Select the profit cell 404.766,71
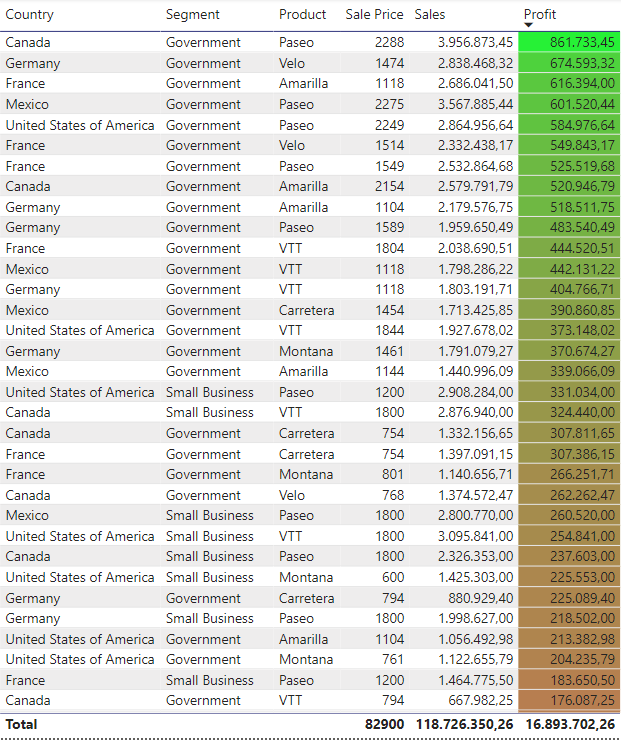621x742 pixels. 569,289
